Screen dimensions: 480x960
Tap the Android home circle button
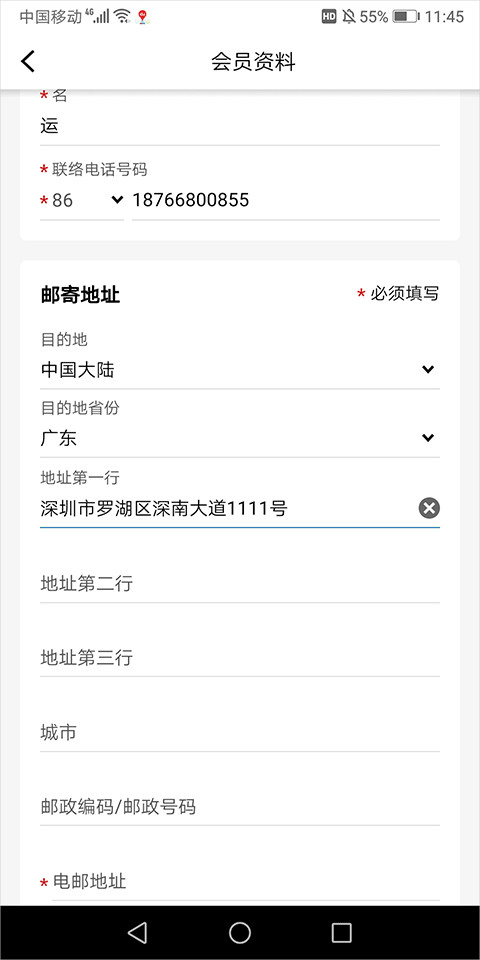coord(240,932)
